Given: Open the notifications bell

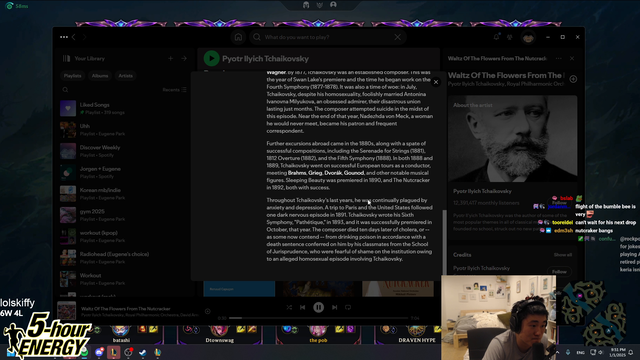Looking at the screenshot, I should (496, 37).
